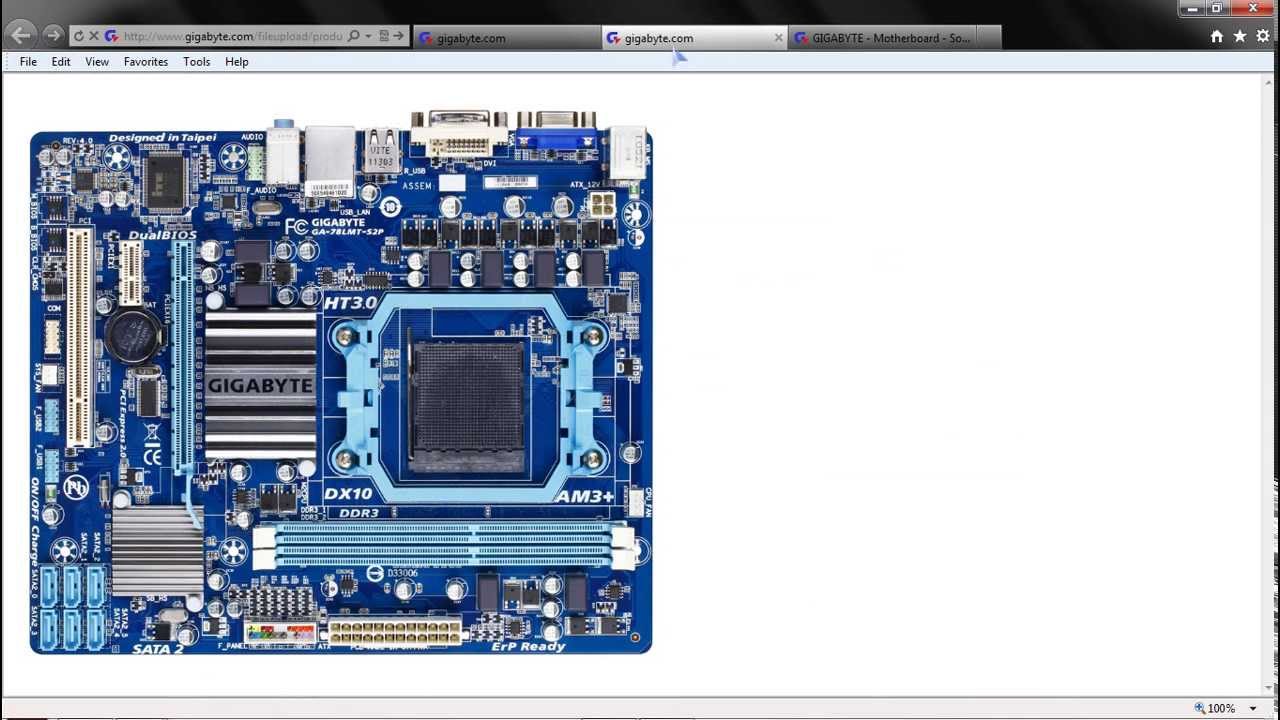Image resolution: width=1280 pixels, height=720 pixels.
Task: Toggle Compatibility View icon in address bar
Action: click(383, 36)
